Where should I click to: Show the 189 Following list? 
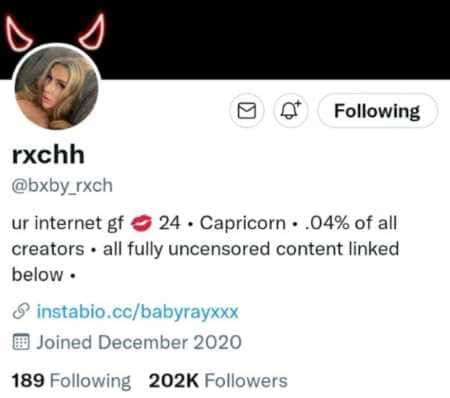[x=71, y=381]
